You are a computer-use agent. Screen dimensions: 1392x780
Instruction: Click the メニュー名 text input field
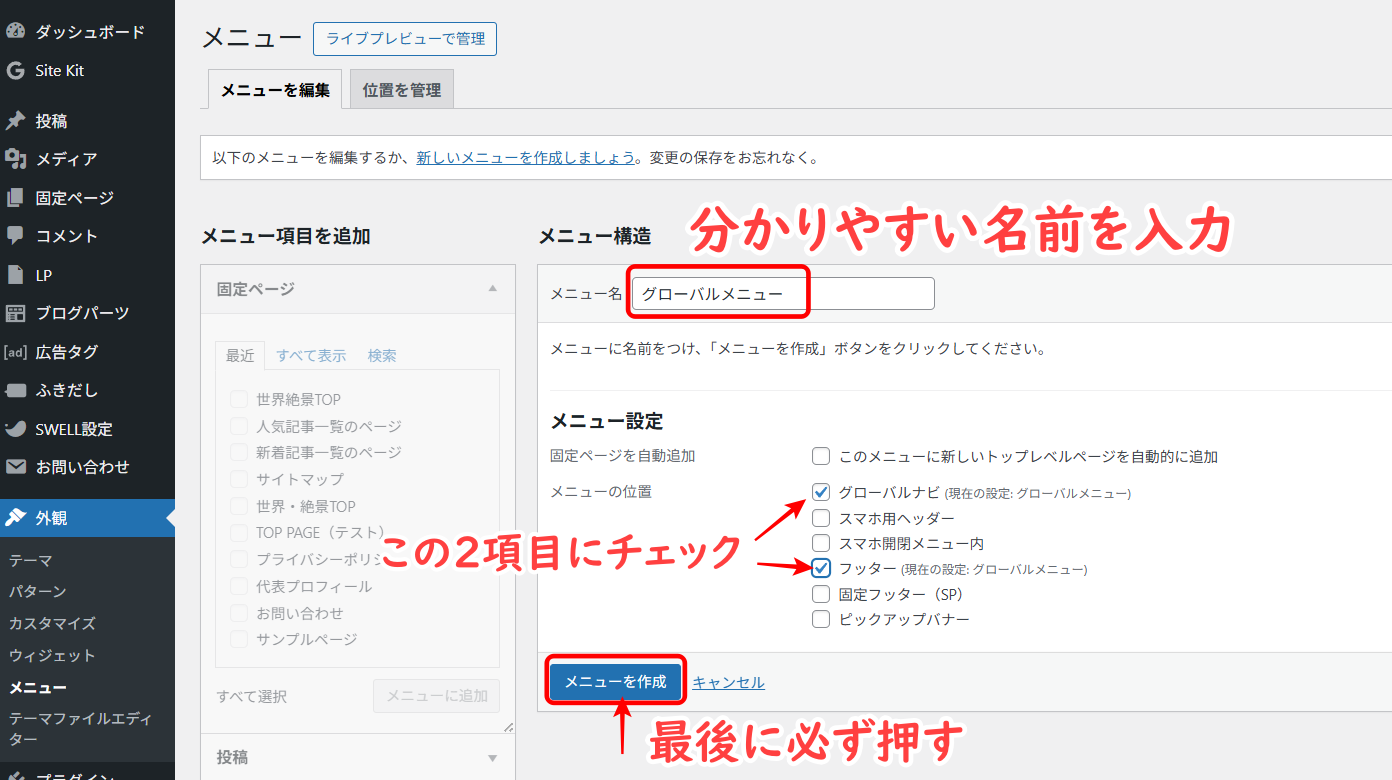[782, 294]
